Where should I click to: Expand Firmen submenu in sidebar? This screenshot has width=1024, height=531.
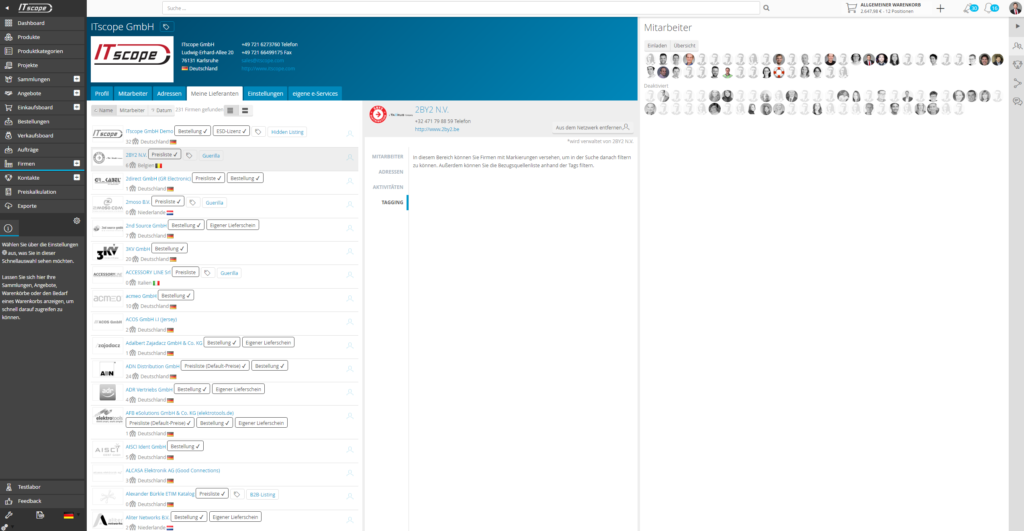pyautogui.click(x=76, y=163)
